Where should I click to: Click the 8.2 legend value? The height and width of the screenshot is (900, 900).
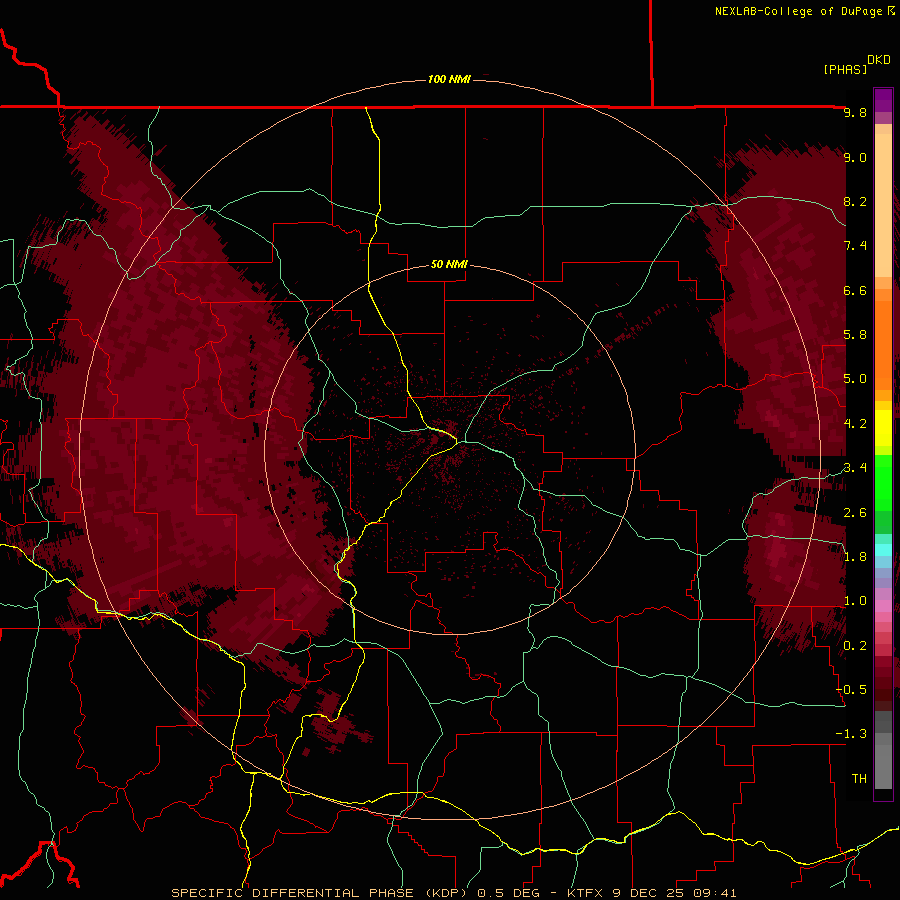[855, 201]
